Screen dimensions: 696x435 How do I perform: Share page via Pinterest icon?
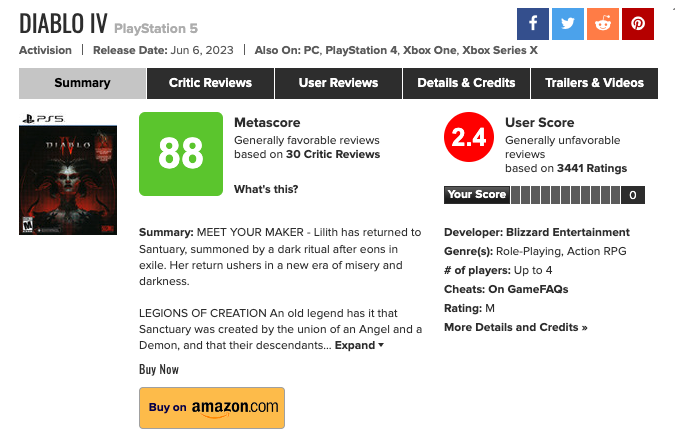638,24
